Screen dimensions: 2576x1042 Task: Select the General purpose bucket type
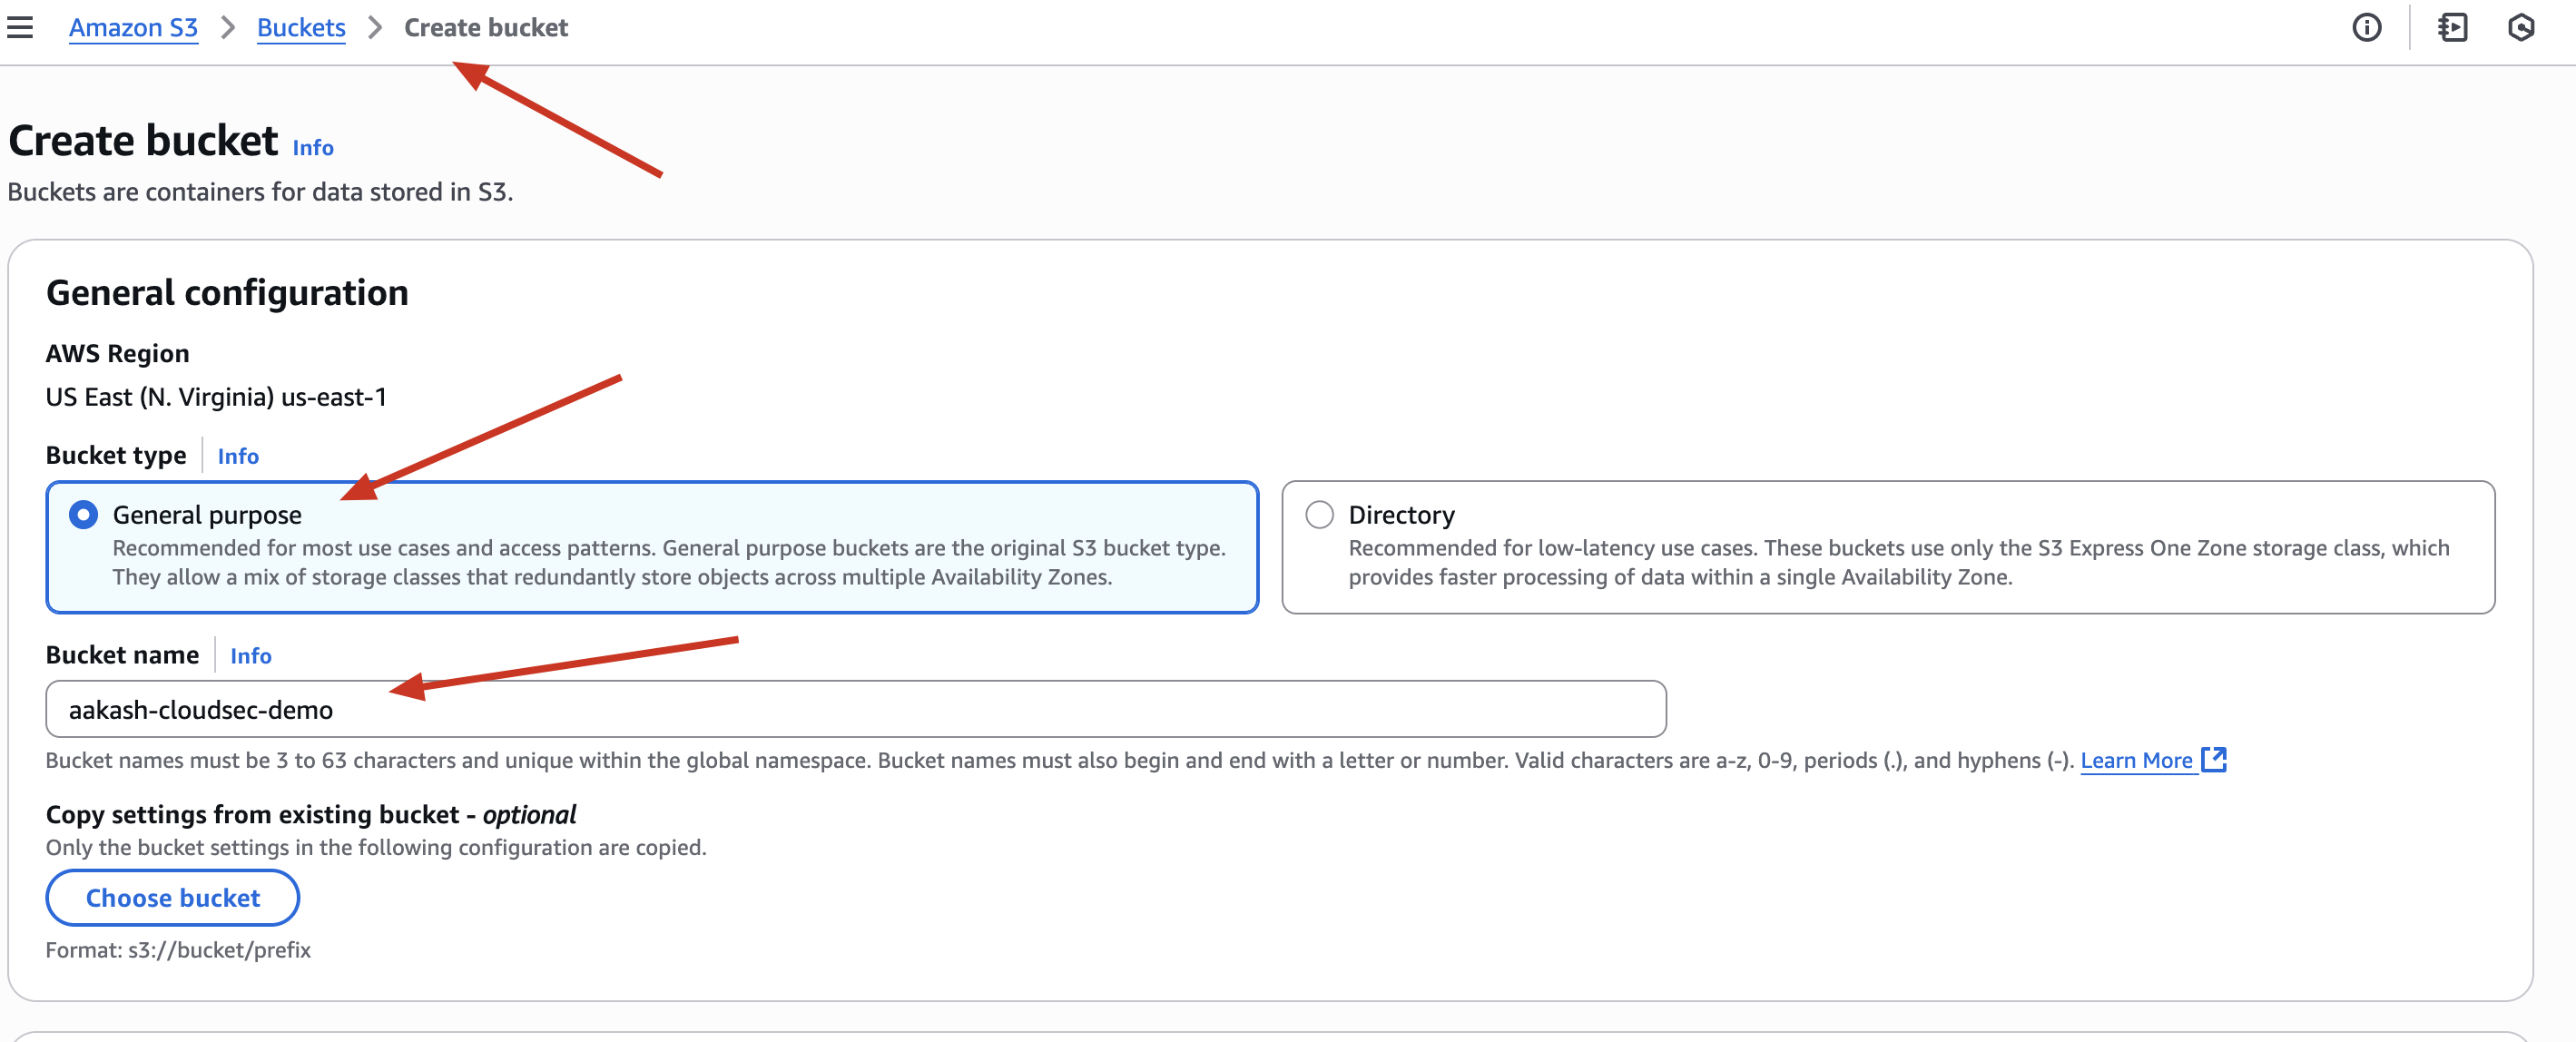tap(83, 515)
